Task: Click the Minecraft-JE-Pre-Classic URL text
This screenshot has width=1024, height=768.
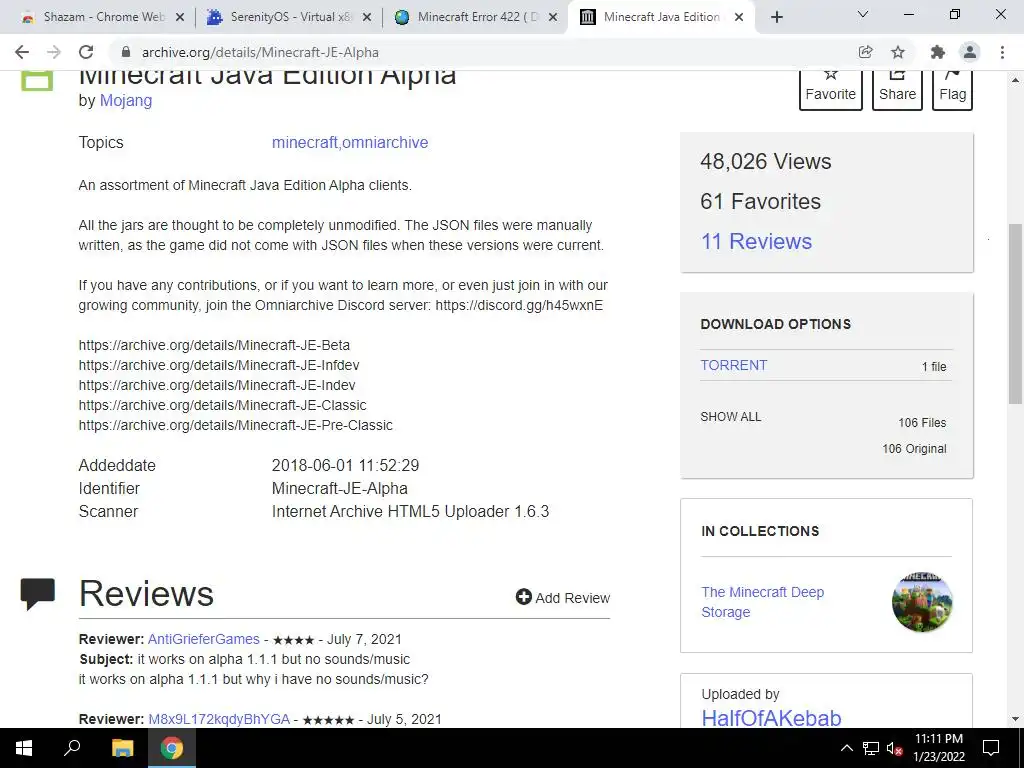Action: coord(236,425)
